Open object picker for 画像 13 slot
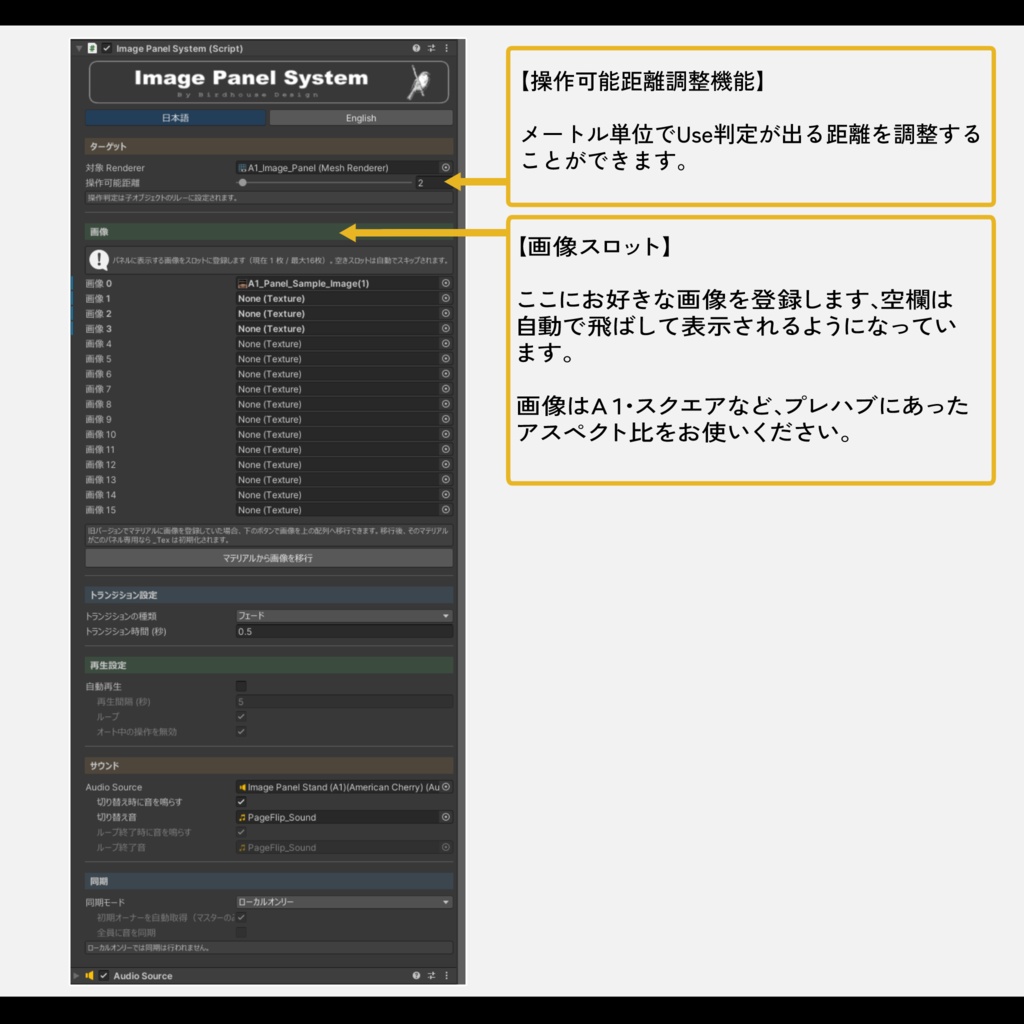The image size is (1024, 1024). coord(446,479)
